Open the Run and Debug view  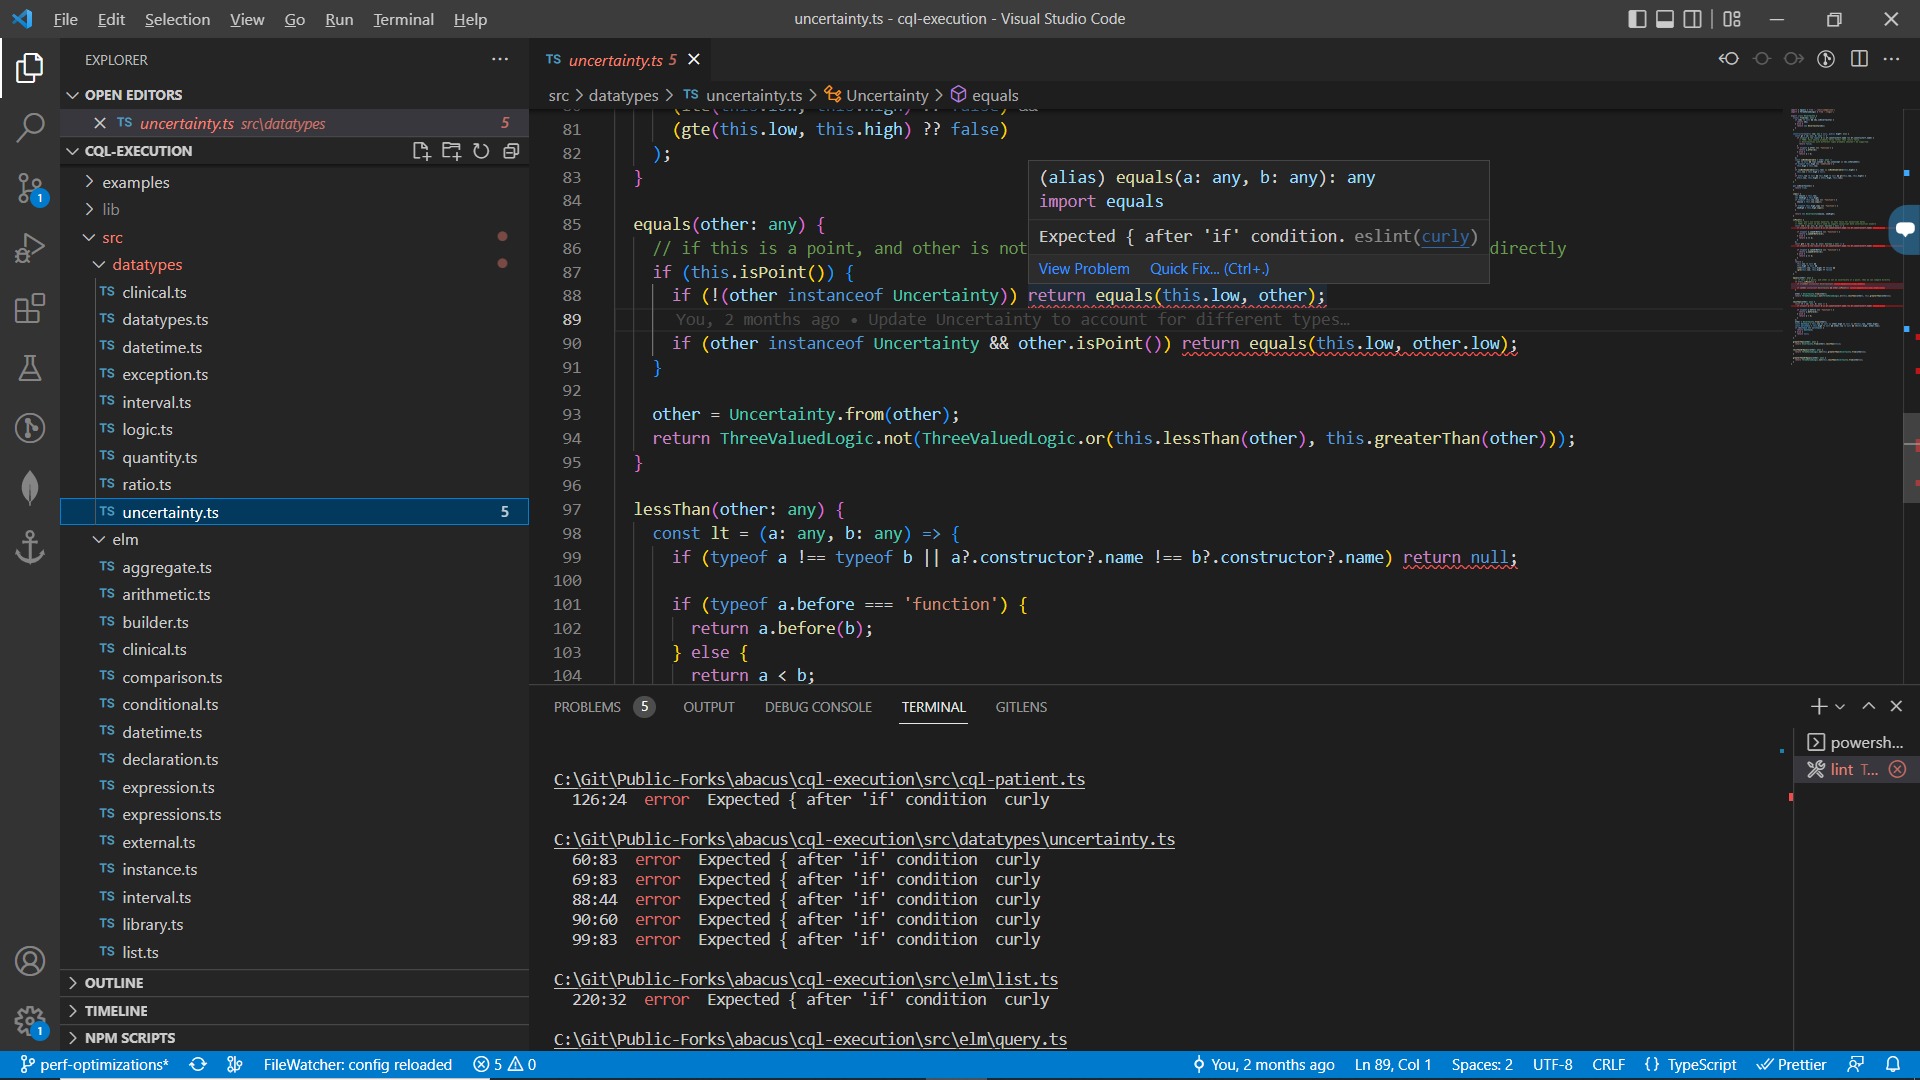click(30, 247)
